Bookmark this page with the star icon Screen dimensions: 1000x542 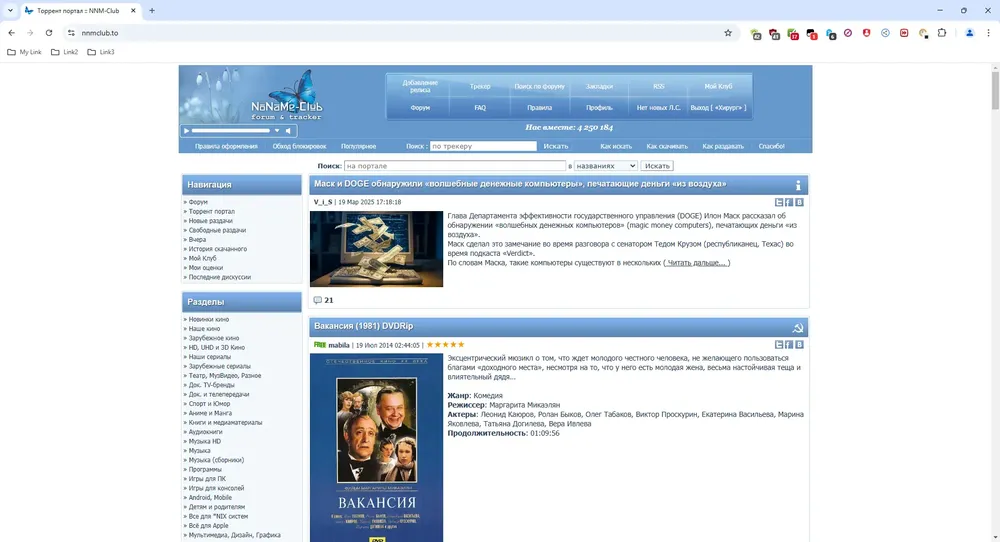tap(728, 33)
